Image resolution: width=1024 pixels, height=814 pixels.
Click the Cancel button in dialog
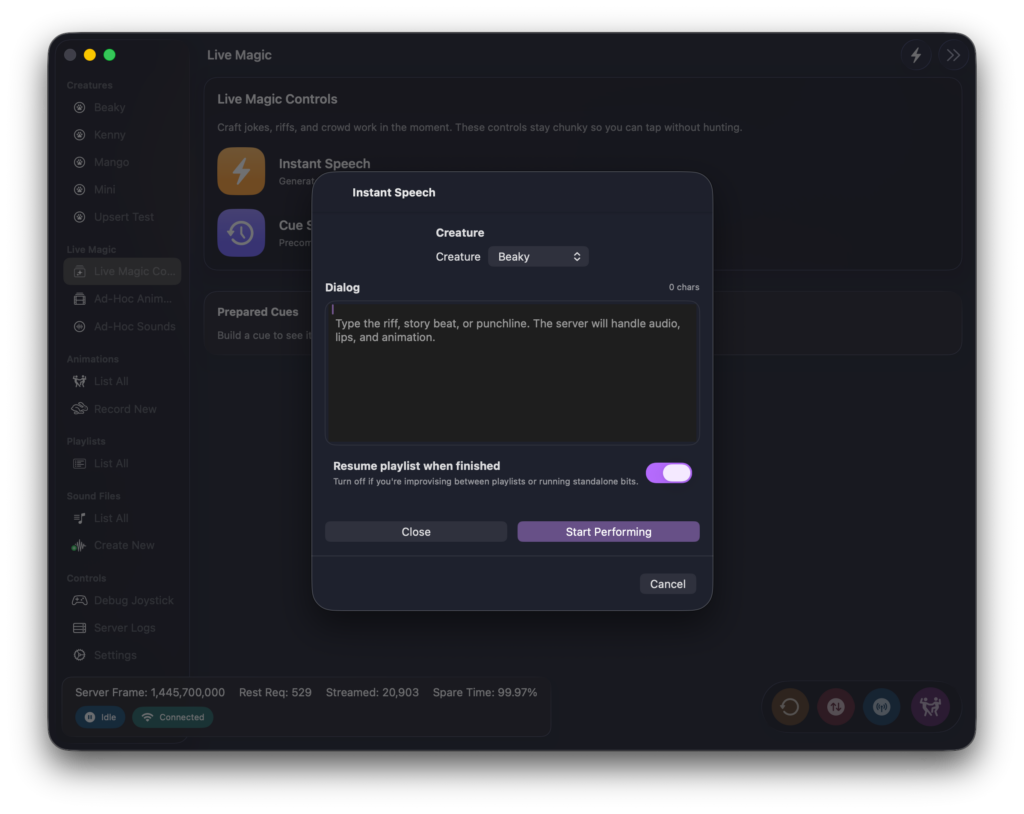coord(667,584)
